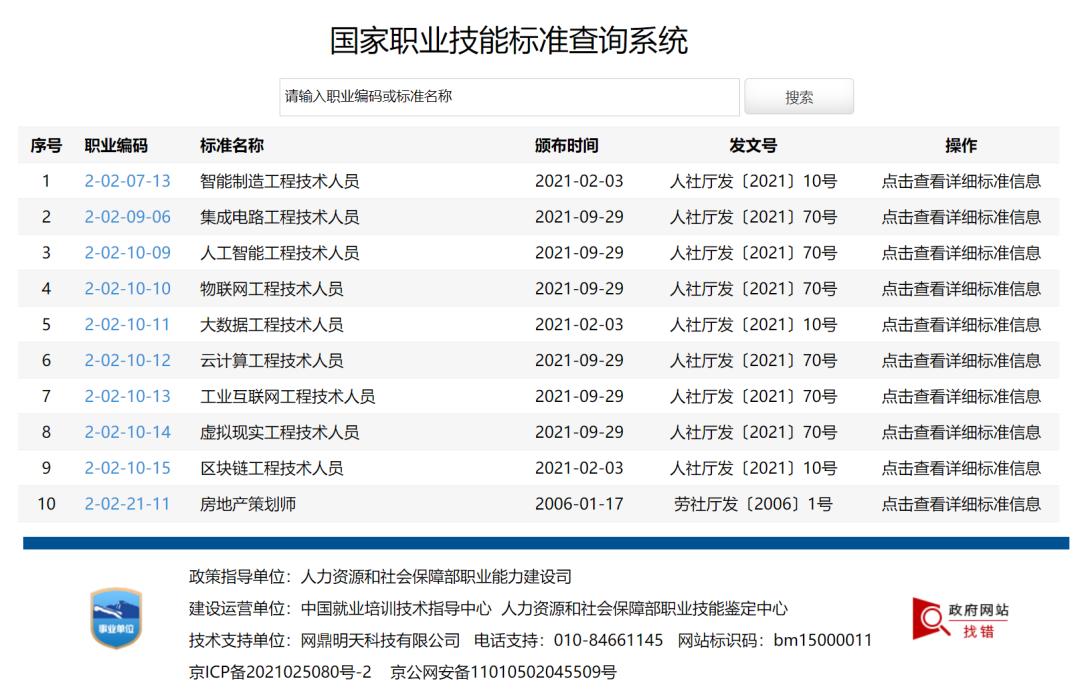Image resolution: width=1080 pixels, height=683 pixels.
Task: Click the support phone 010-84661145
Action: tap(608, 640)
